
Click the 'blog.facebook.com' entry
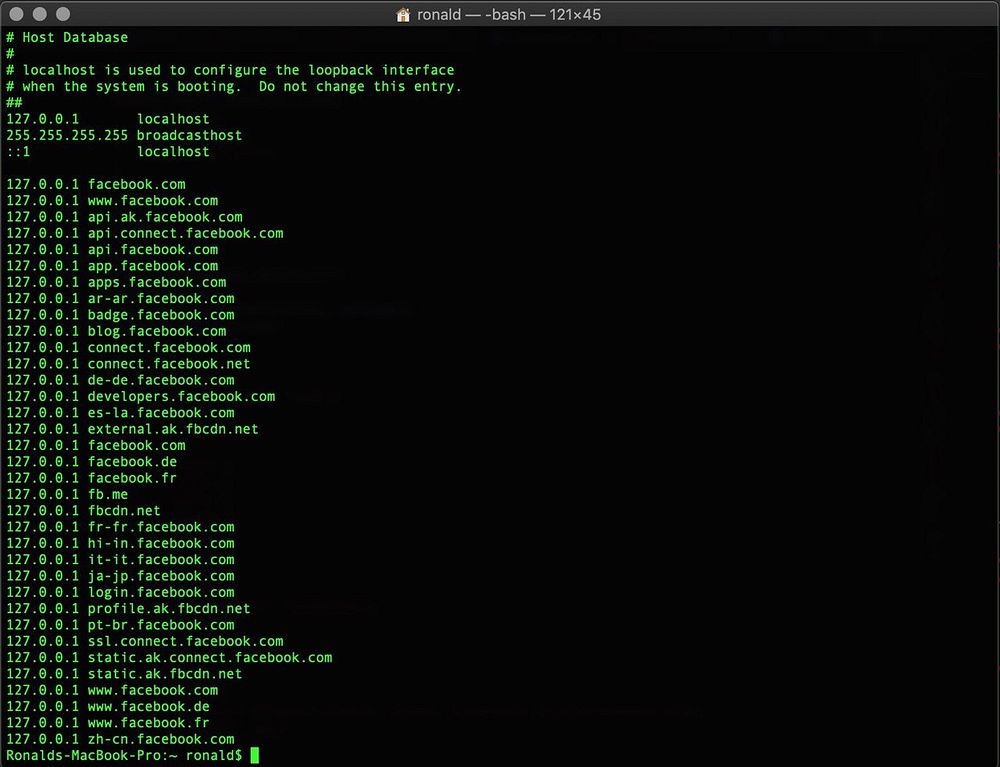pos(157,332)
